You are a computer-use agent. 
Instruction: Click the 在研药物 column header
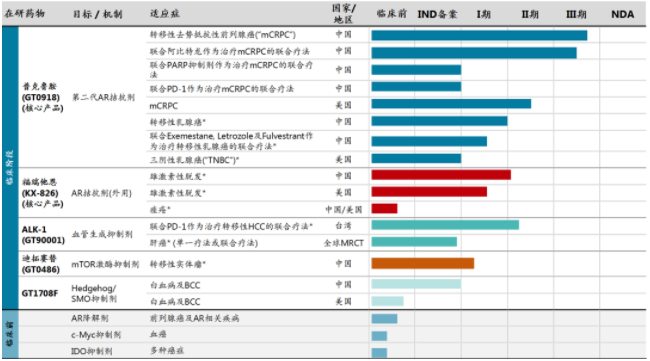(x=24, y=14)
